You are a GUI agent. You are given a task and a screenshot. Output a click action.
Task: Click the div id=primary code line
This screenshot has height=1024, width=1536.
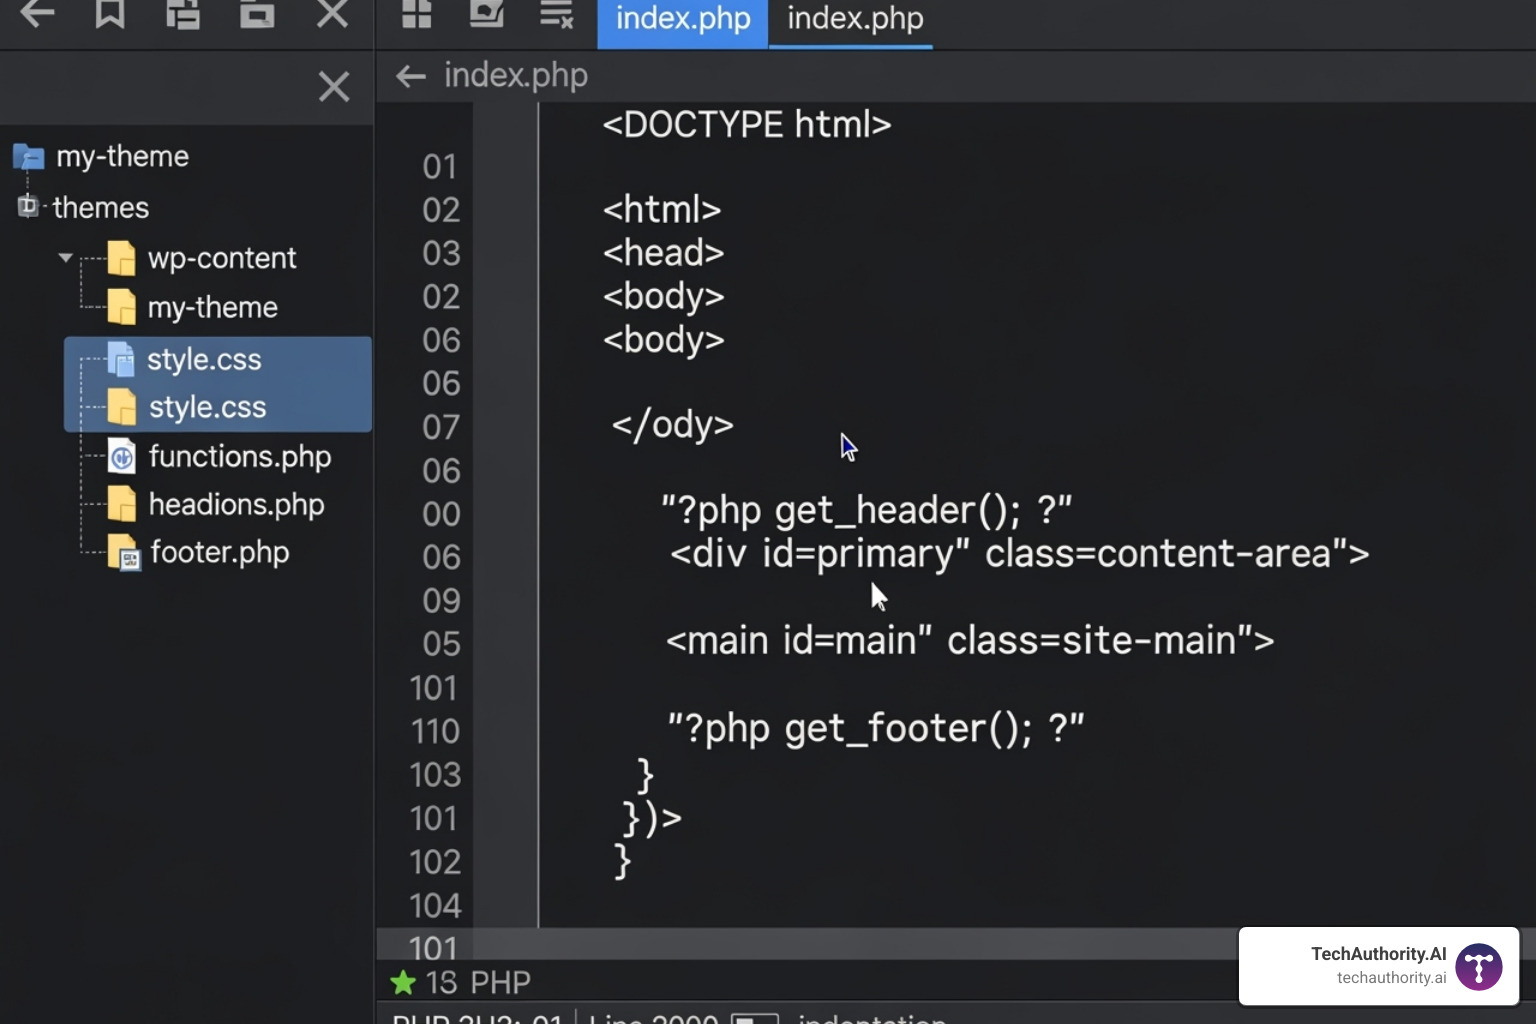pos(1019,554)
